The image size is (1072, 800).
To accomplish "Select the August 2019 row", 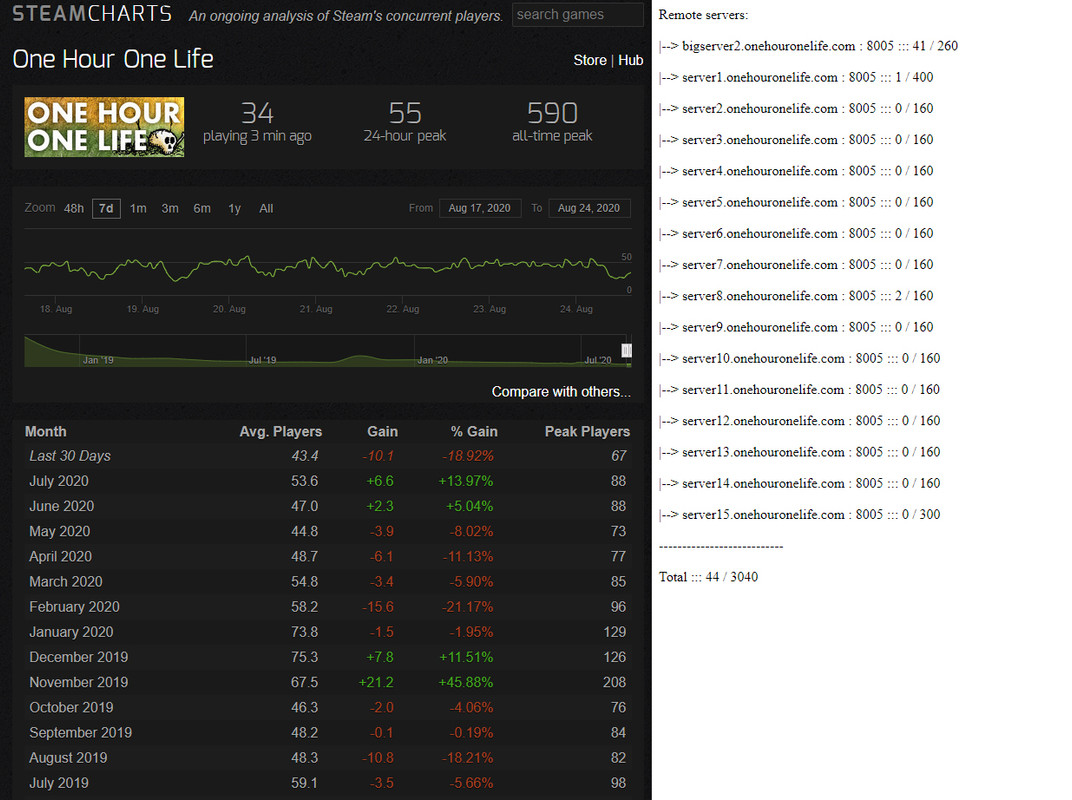I will (x=327, y=758).
